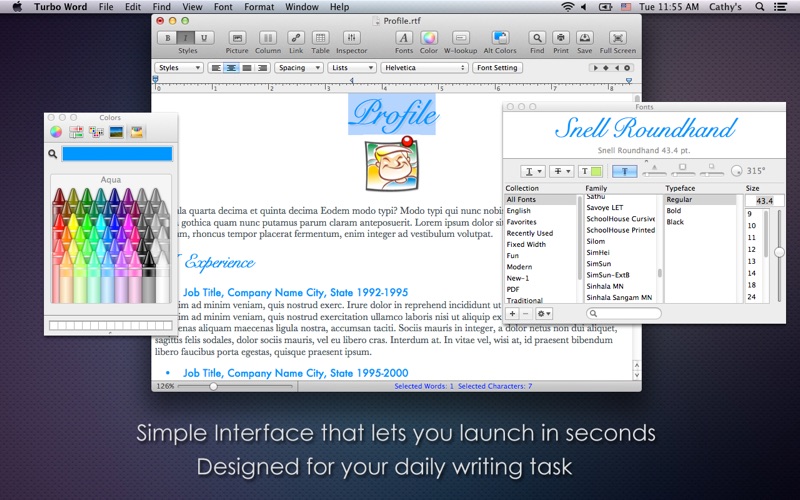Viewport: 800px width, 500px height.
Task: Open the Notification Center list icon
Action: (x=780, y=7)
